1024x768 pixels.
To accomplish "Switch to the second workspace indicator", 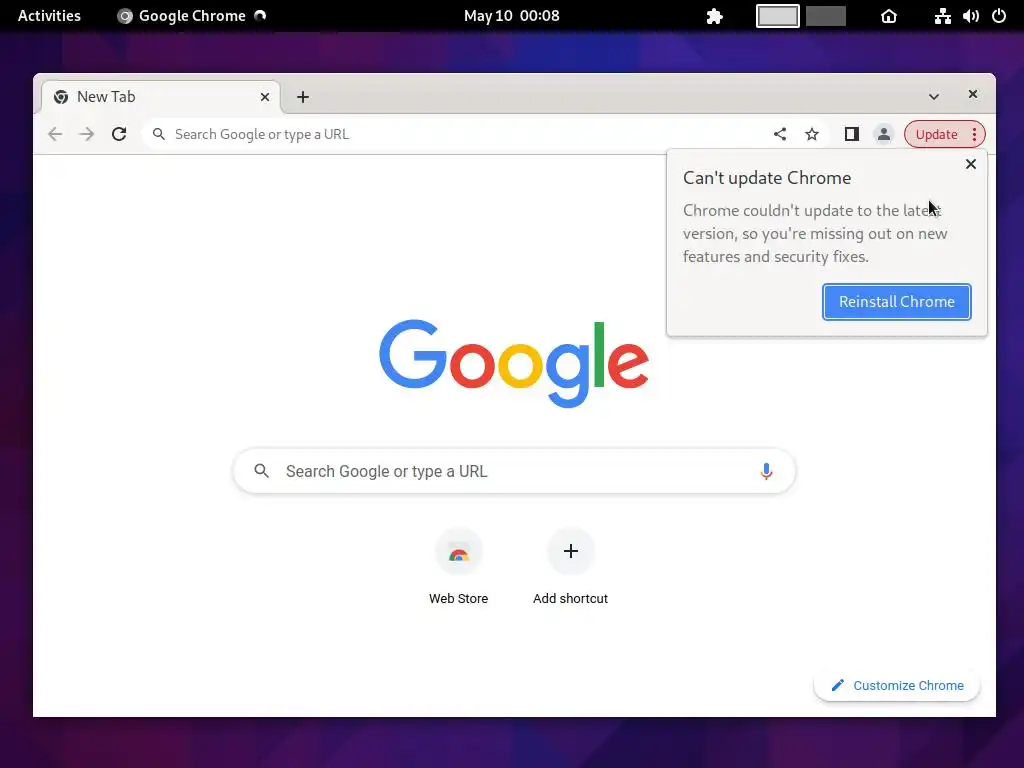I will (x=825, y=16).
